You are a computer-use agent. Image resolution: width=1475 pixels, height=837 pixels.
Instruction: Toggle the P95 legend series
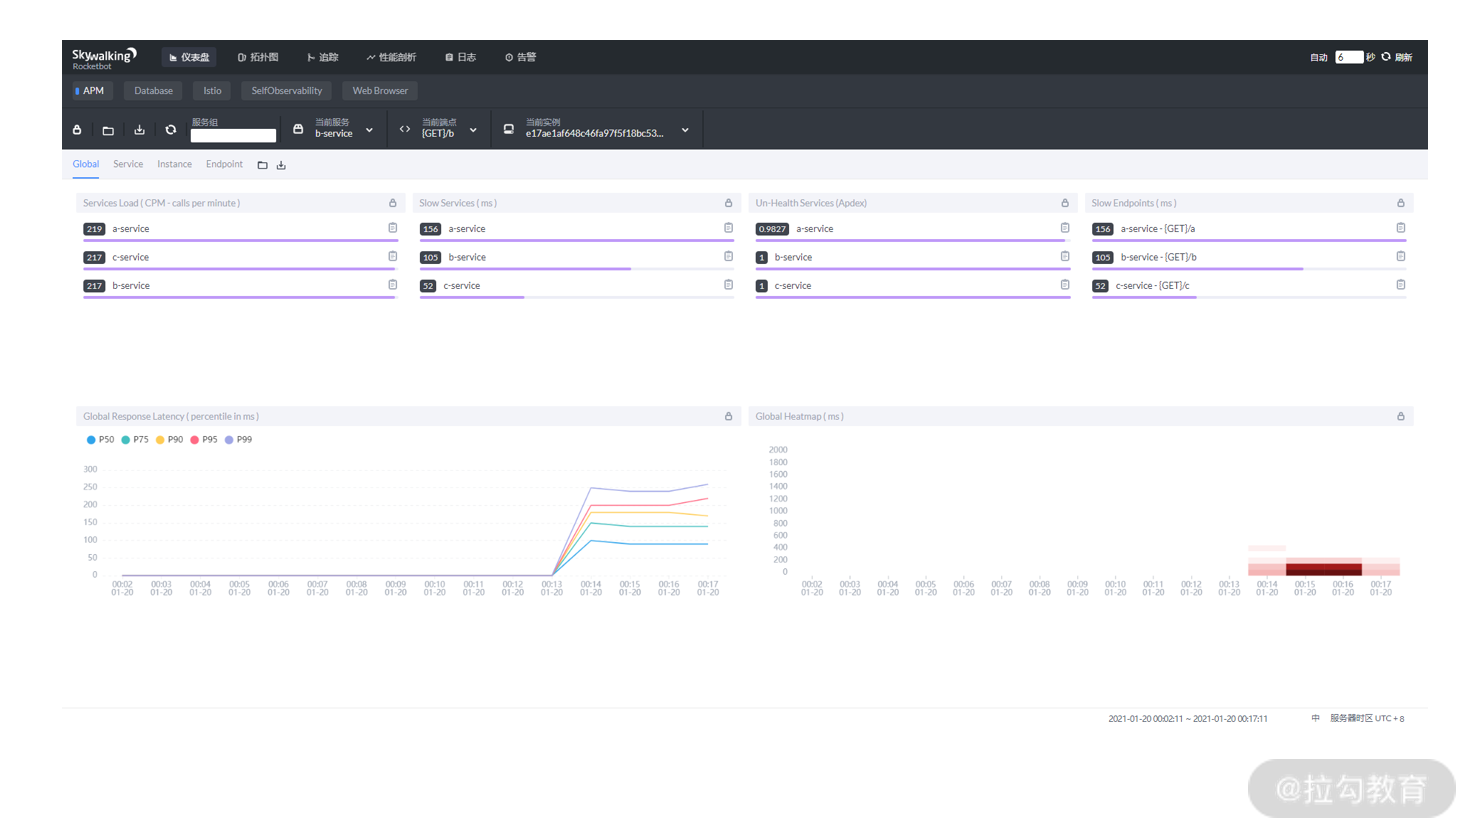coord(204,440)
